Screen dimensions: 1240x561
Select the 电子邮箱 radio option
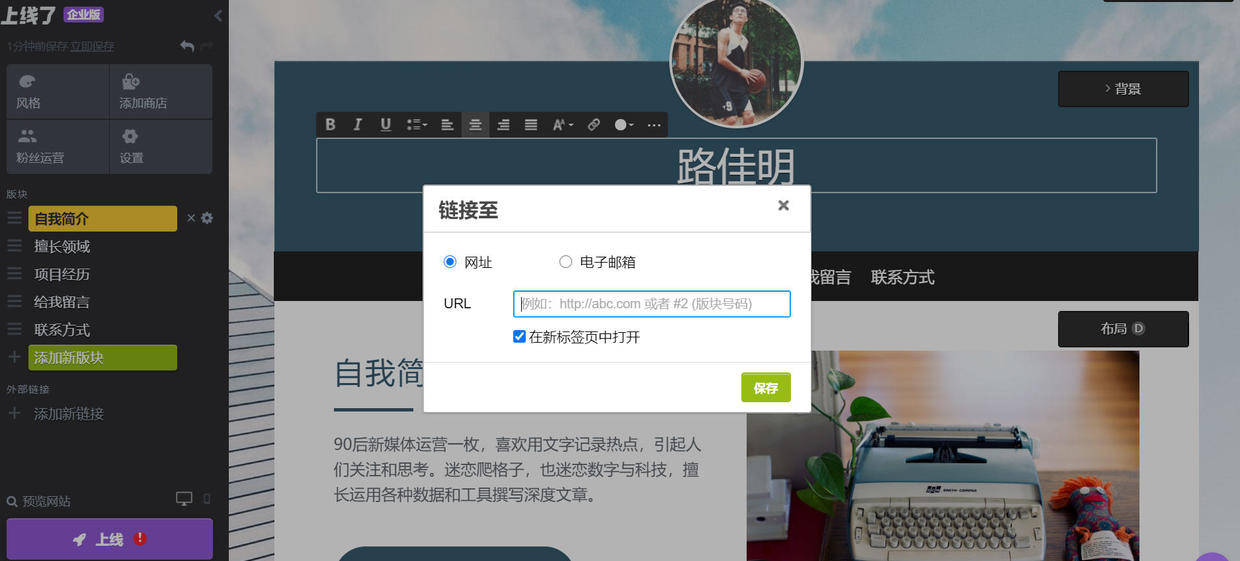click(x=566, y=262)
